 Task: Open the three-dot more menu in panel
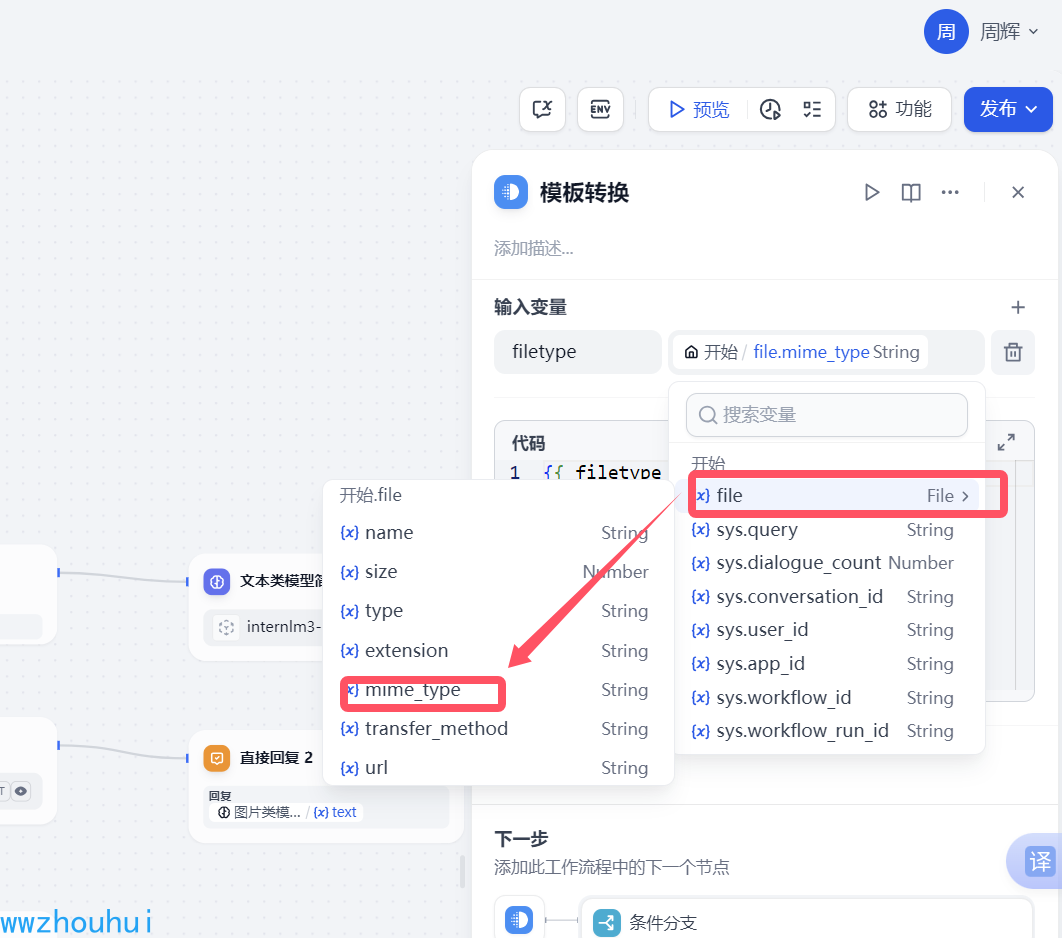click(x=950, y=192)
